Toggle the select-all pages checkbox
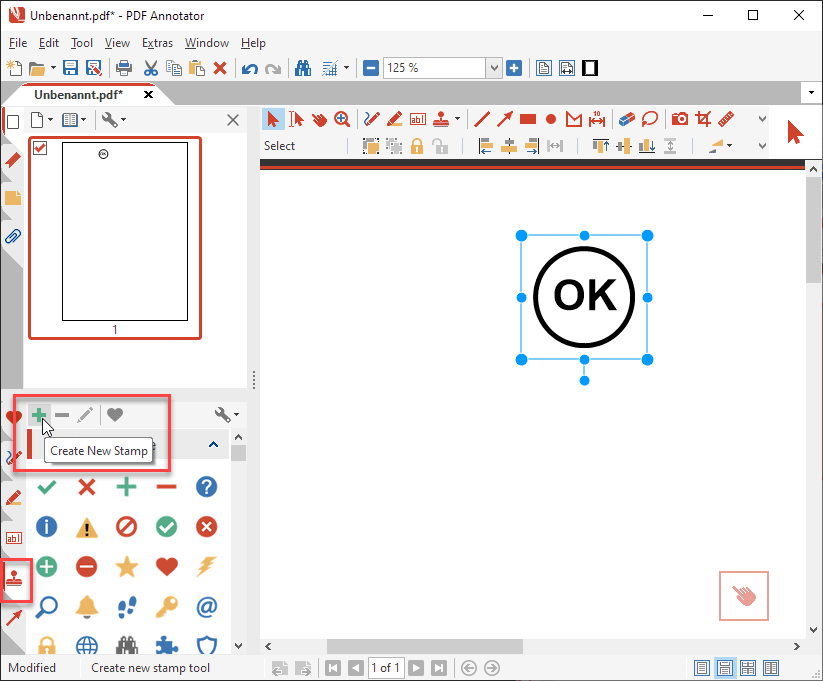 (13, 121)
